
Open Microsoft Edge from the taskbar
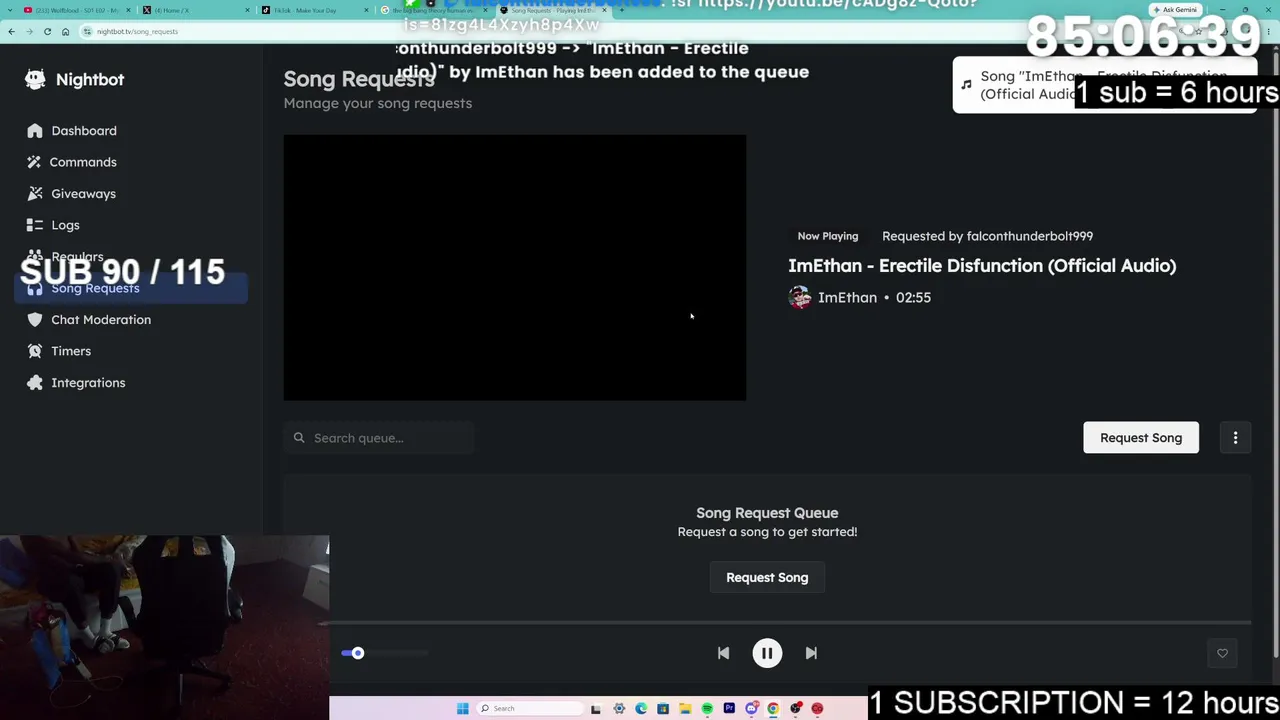[641, 709]
